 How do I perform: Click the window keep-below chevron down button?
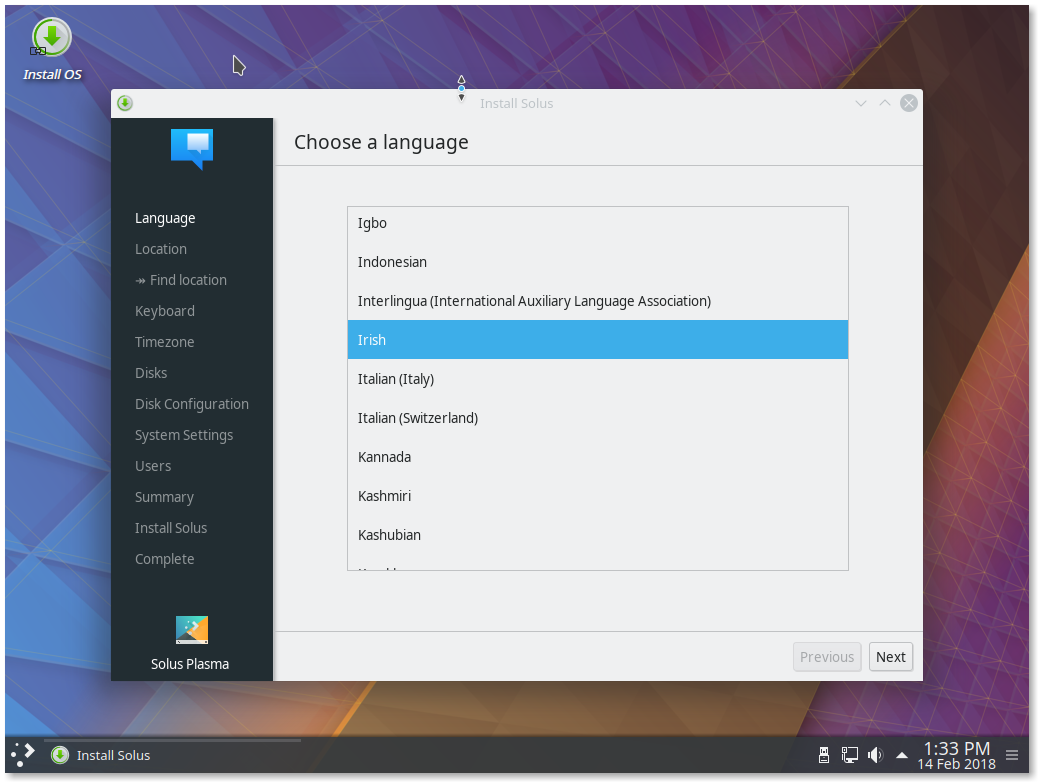point(861,103)
